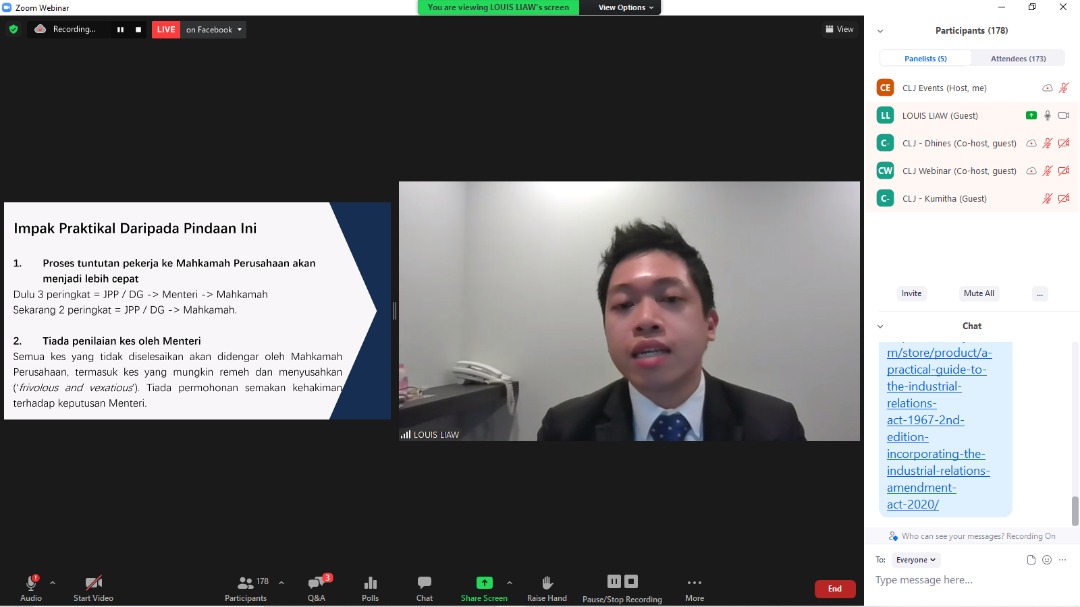The height and width of the screenshot is (607, 1080).
Task: Click the green Share Screen icon
Action: 484,583
